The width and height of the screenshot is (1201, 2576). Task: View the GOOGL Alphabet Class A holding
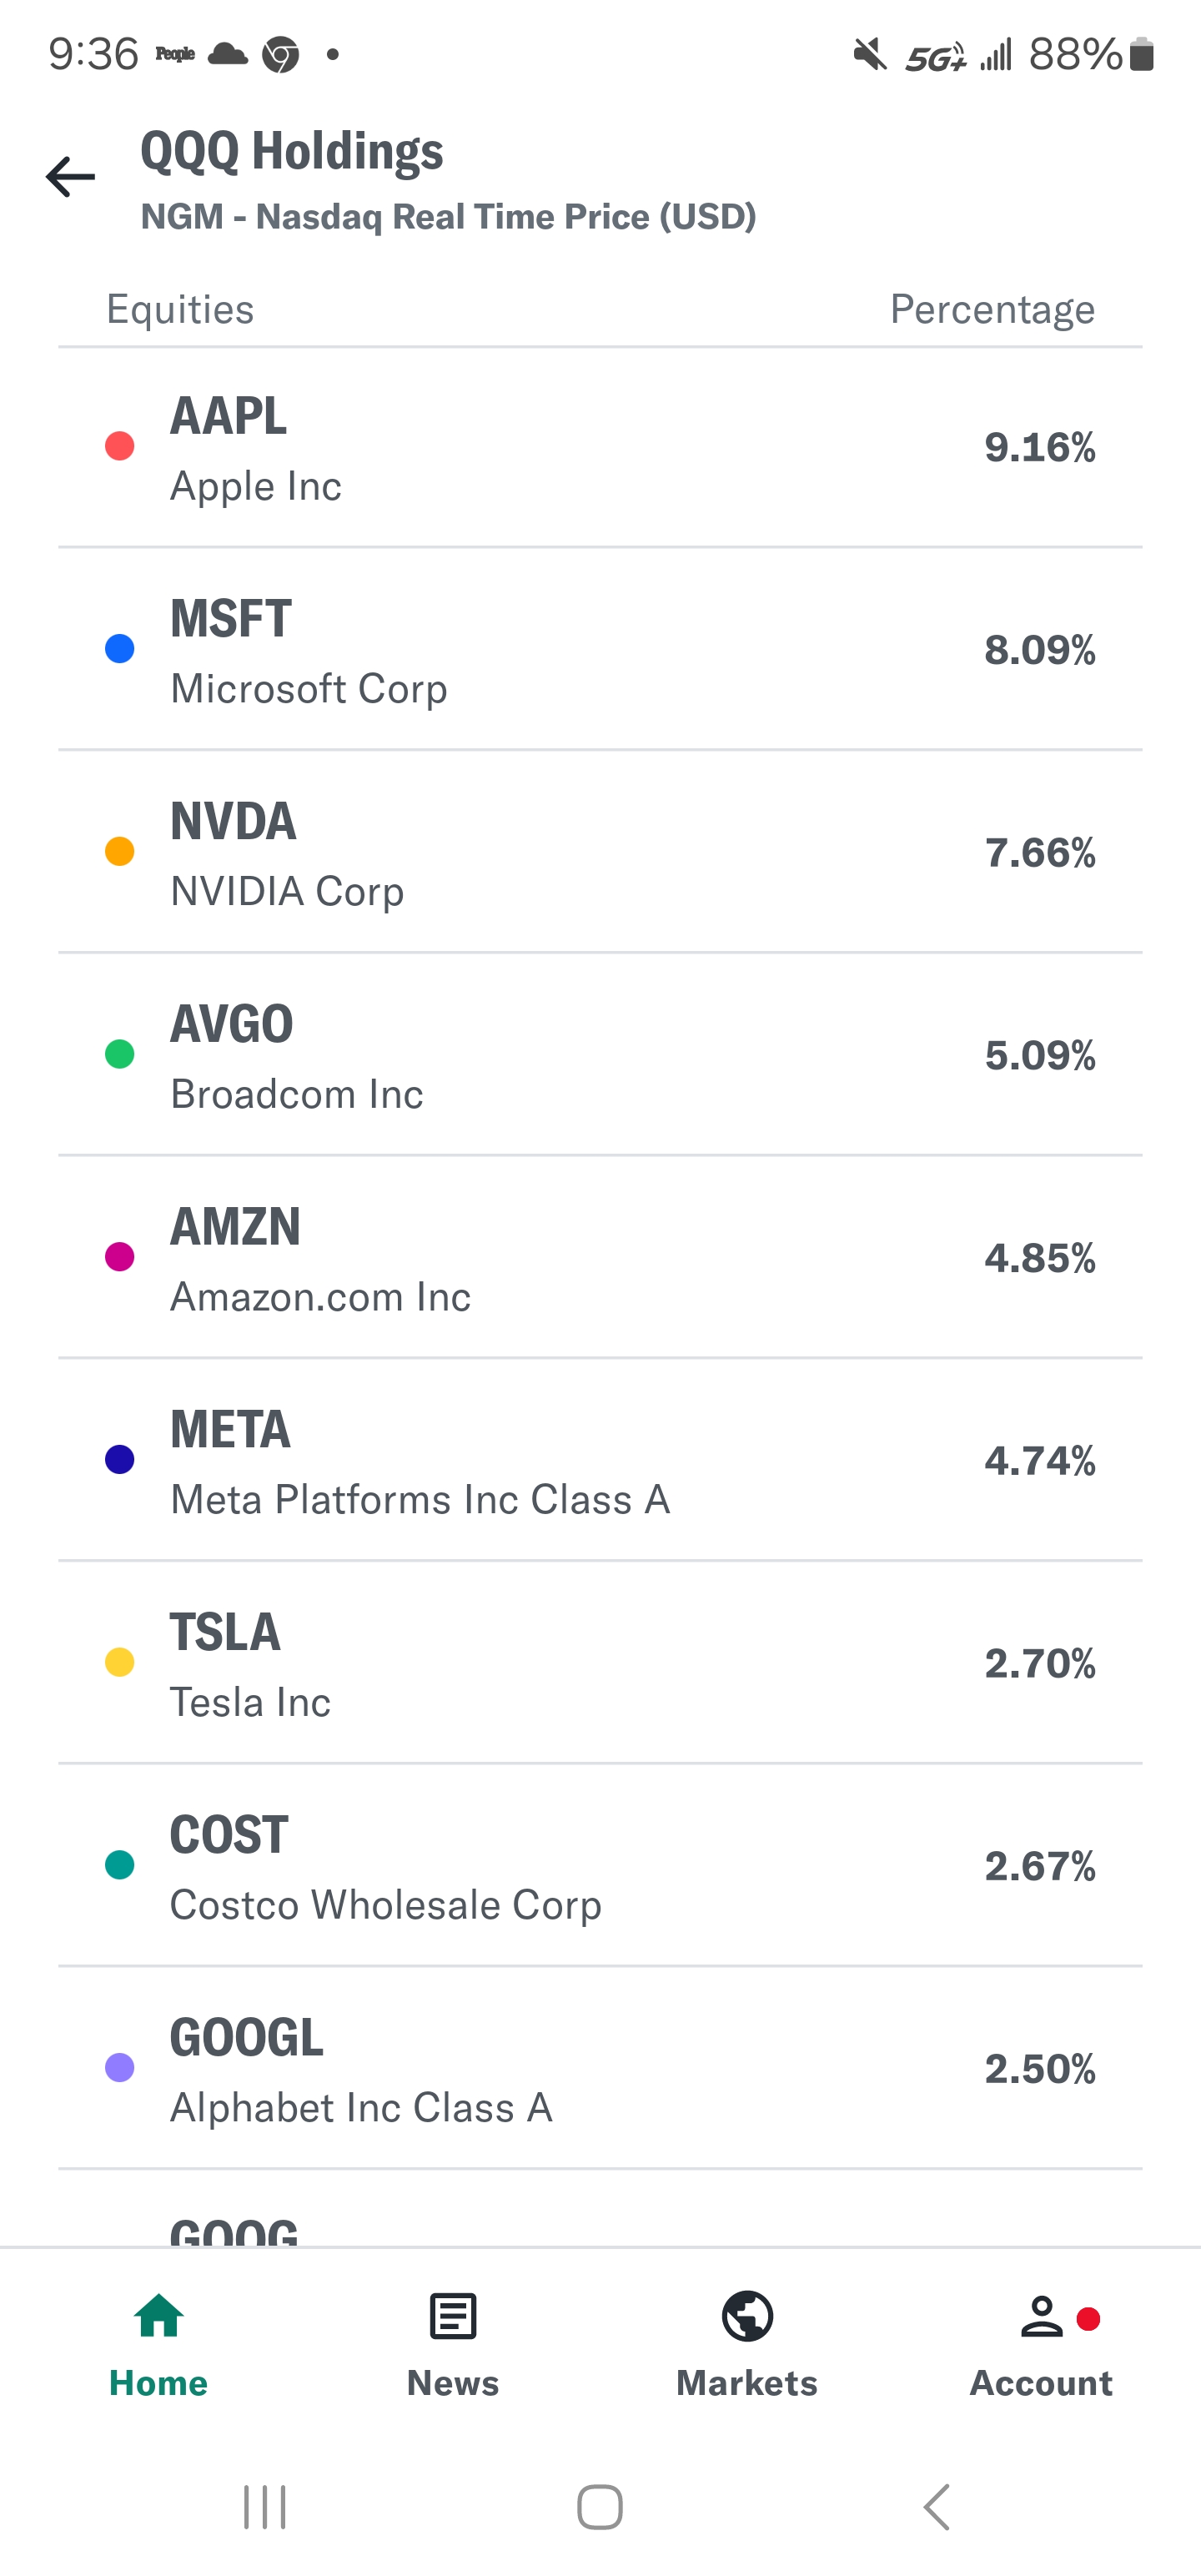click(x=600, y=2069)
